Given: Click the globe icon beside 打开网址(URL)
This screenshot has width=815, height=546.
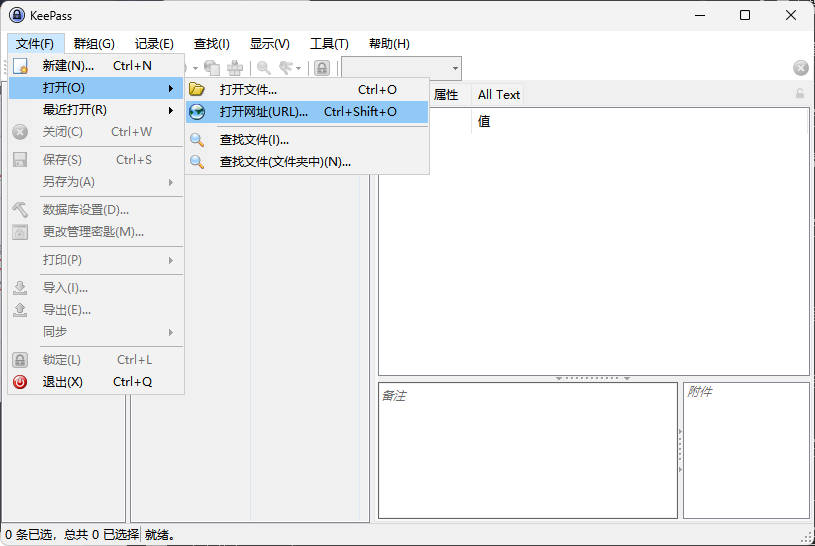Looking at the screenshot, I should tap(198, 112).
